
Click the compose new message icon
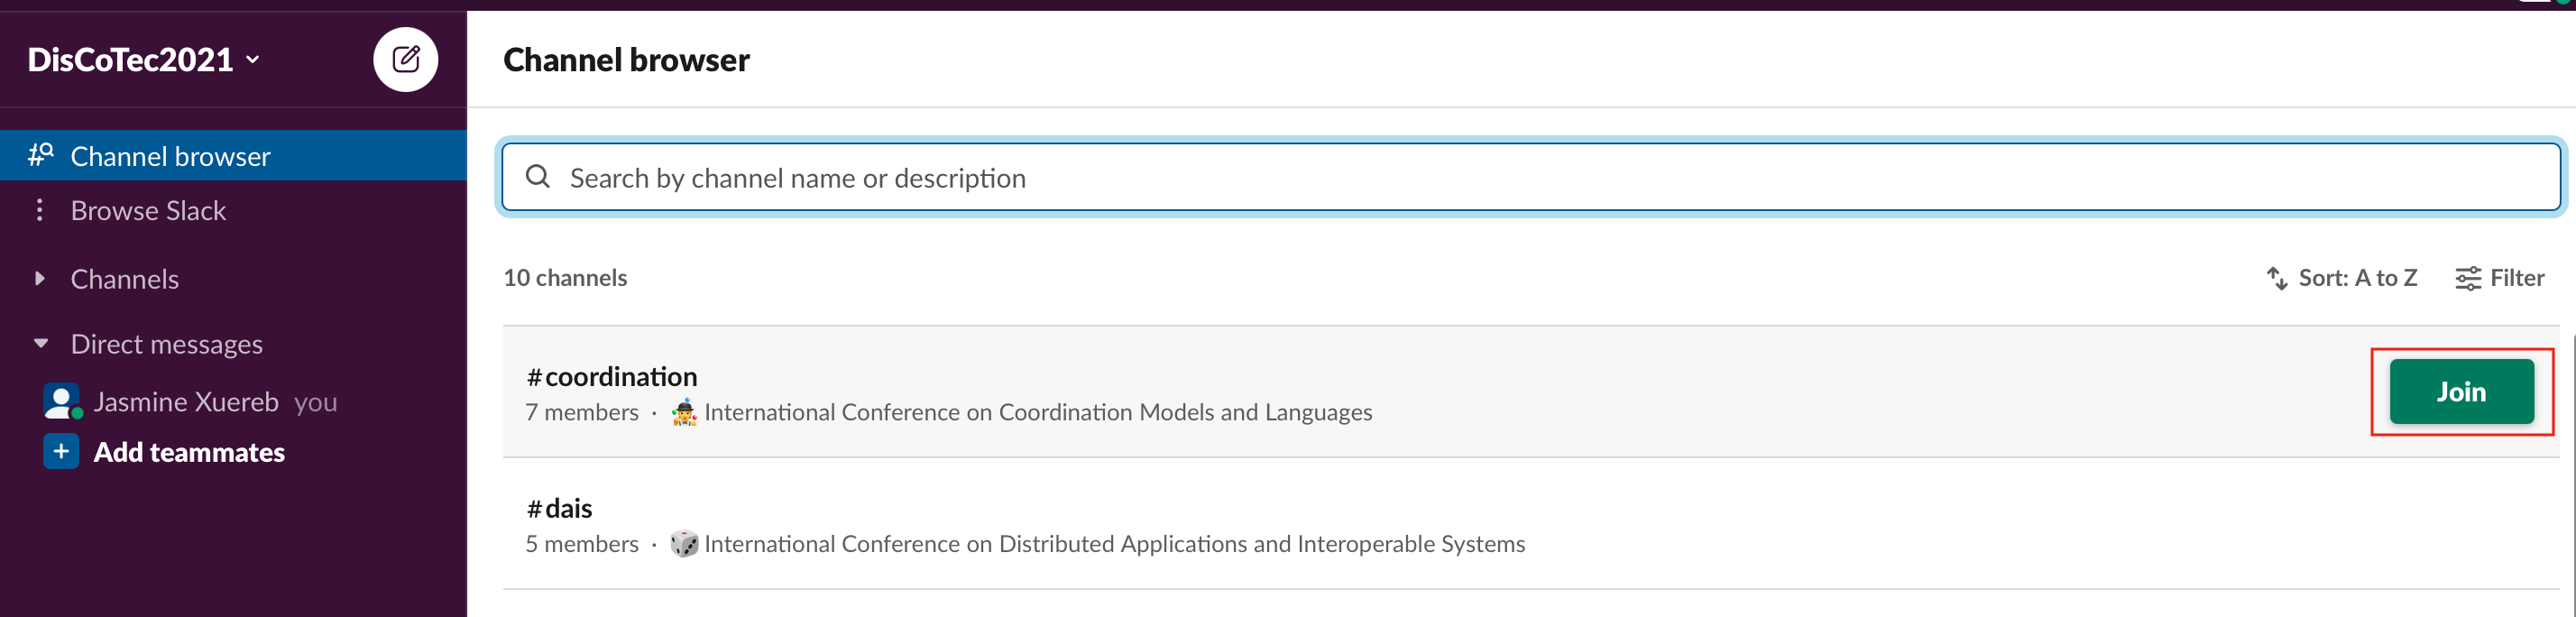pos(405,60)
